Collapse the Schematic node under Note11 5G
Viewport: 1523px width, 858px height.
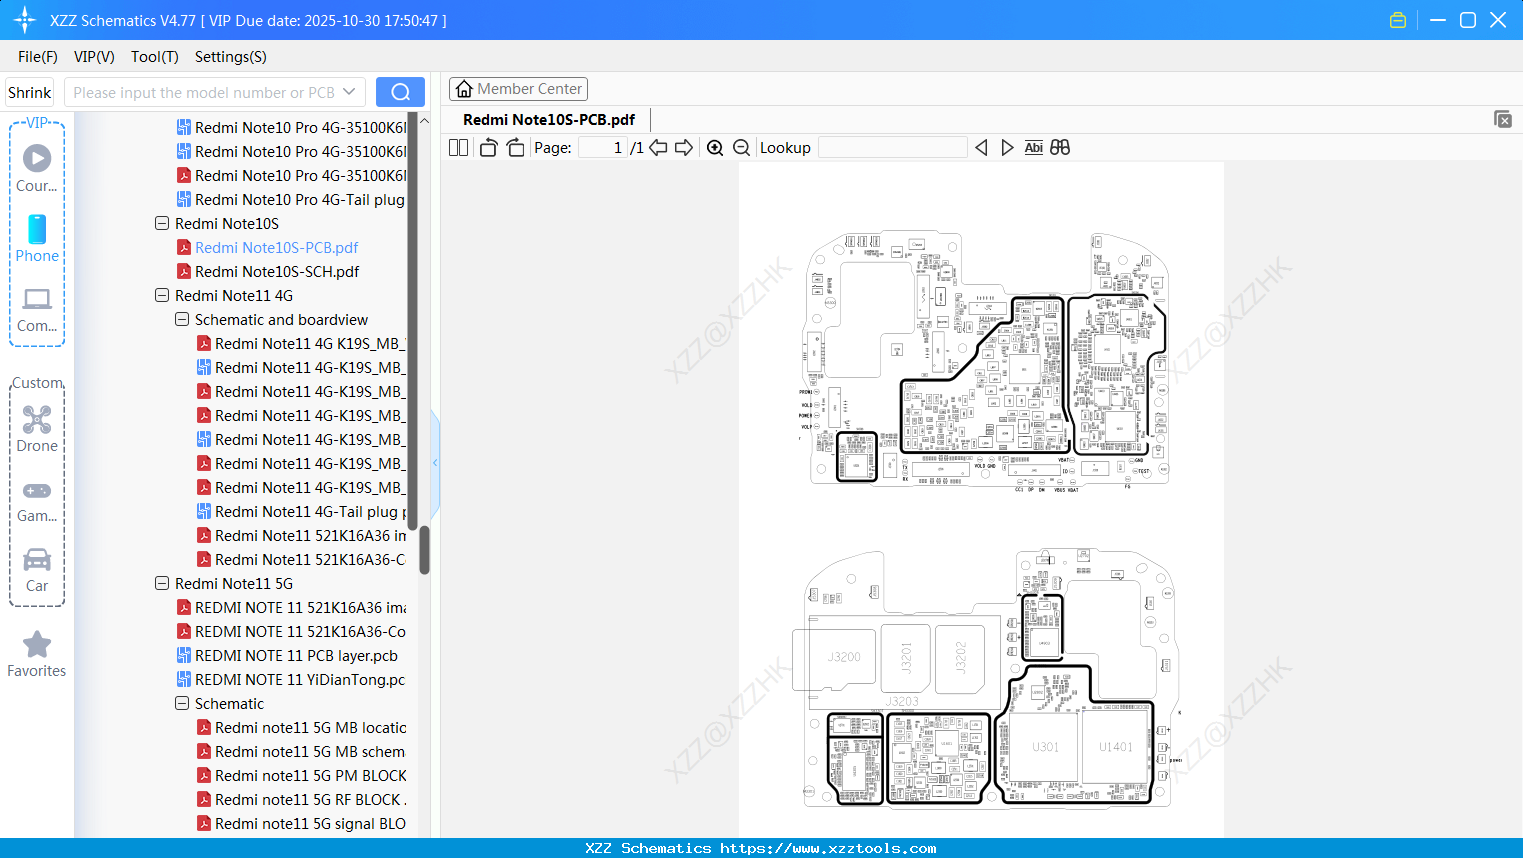[182, 703]
